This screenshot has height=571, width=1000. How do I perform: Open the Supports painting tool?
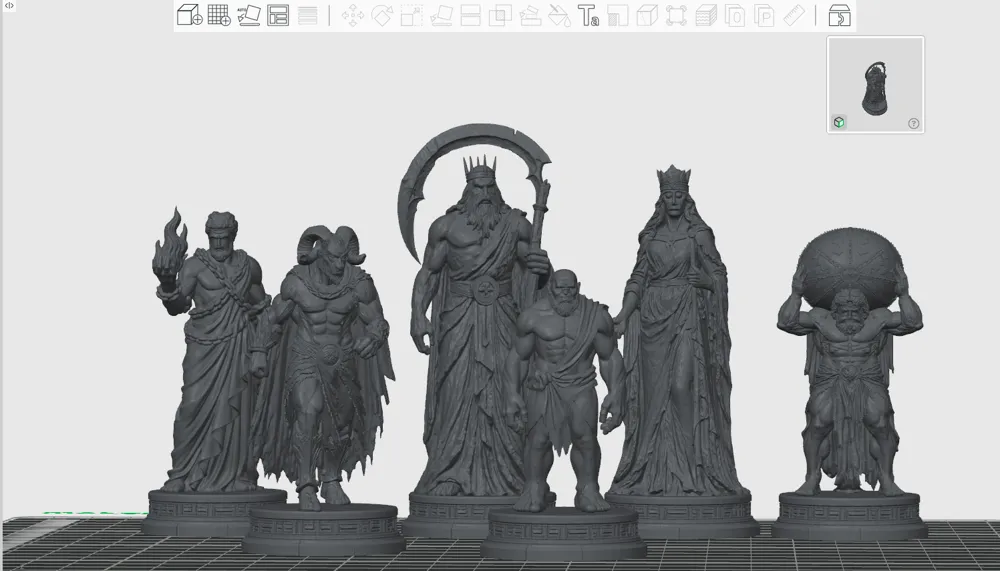pyautogui.click(x=530, y=15)
